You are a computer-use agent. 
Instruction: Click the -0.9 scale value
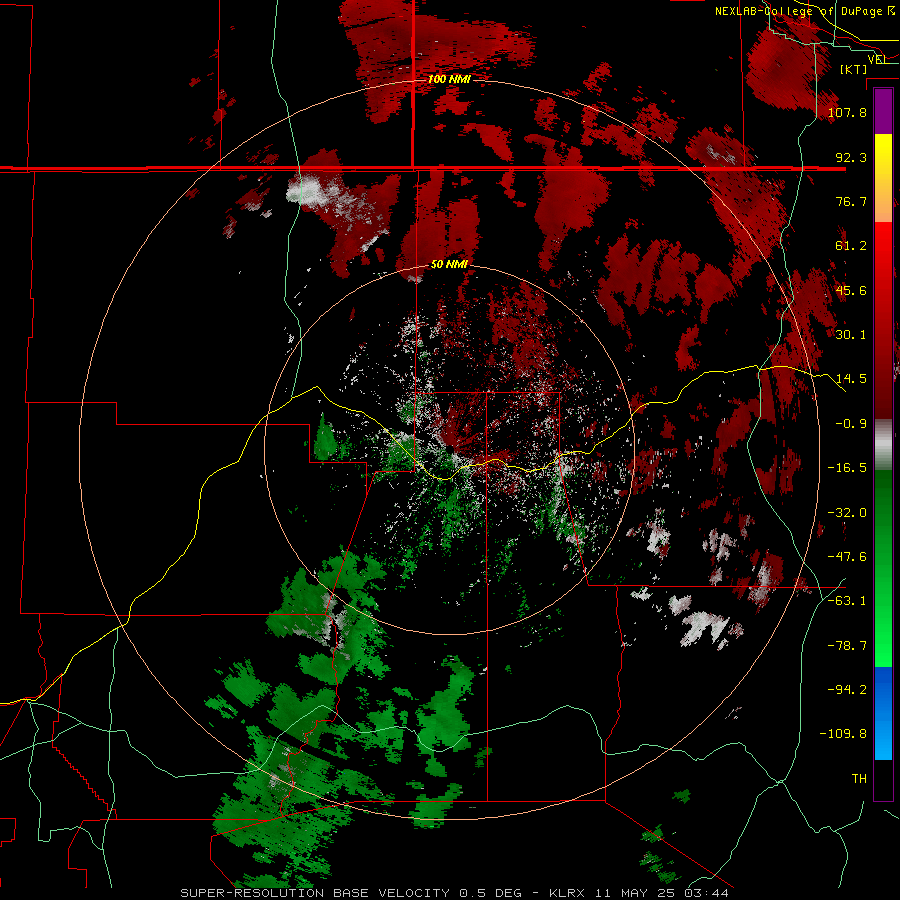tap(851, 424)
